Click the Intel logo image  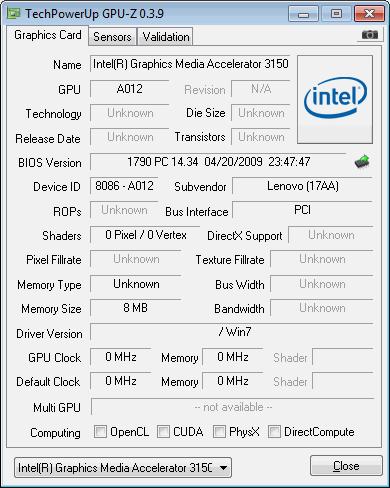(x=335, y=99)
